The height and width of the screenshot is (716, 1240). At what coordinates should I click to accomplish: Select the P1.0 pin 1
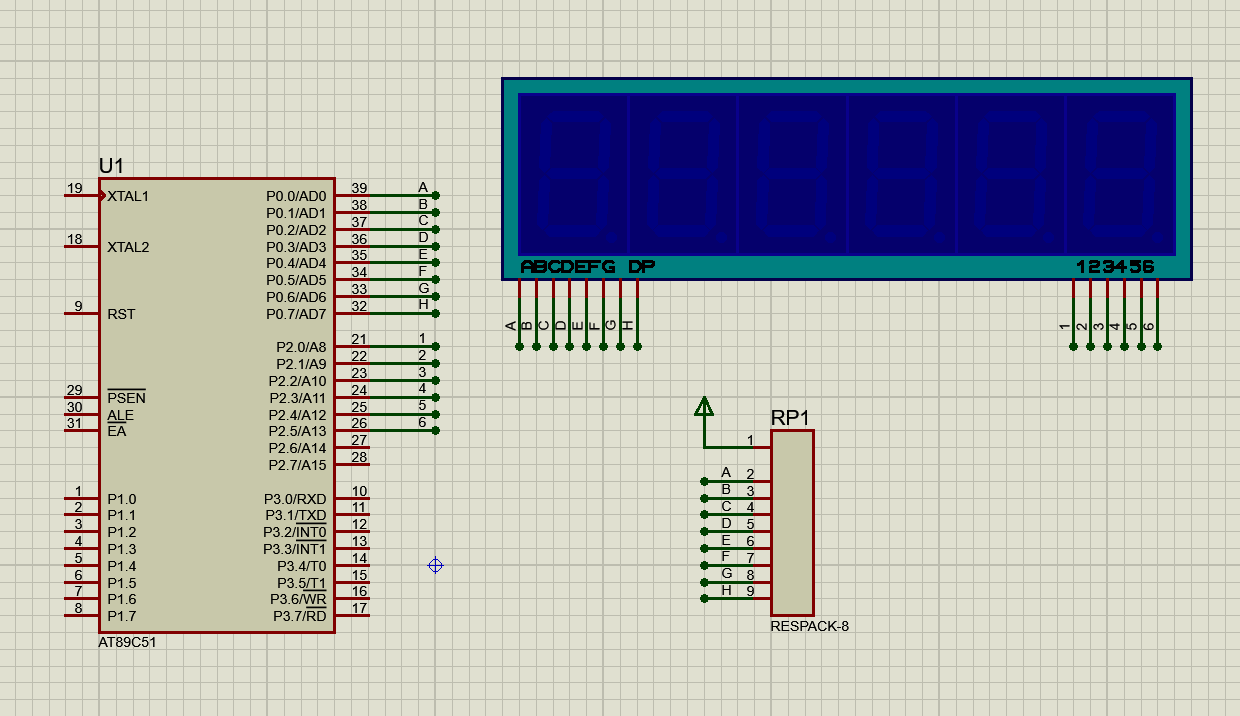click(x=82, y=498)
